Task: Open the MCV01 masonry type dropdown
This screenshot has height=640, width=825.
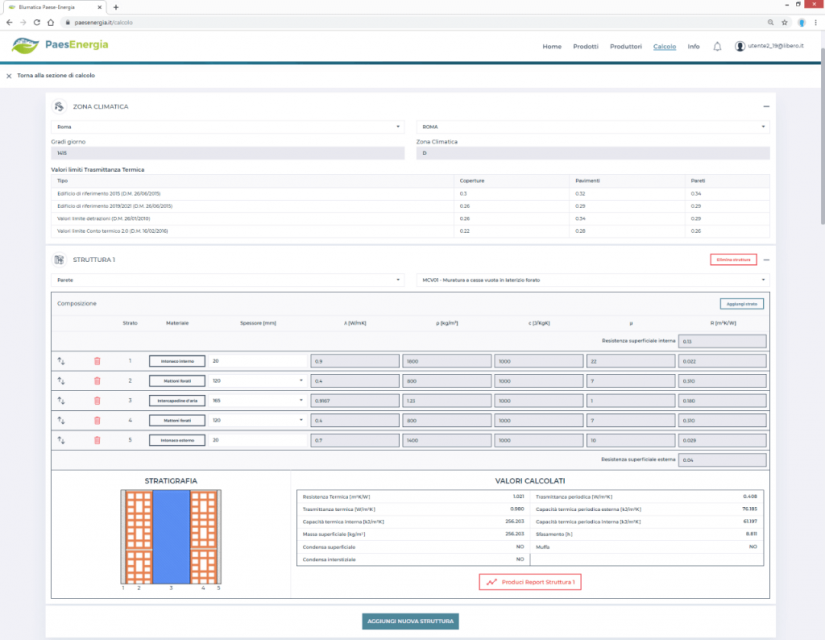Action: click(x=592, y=280)
